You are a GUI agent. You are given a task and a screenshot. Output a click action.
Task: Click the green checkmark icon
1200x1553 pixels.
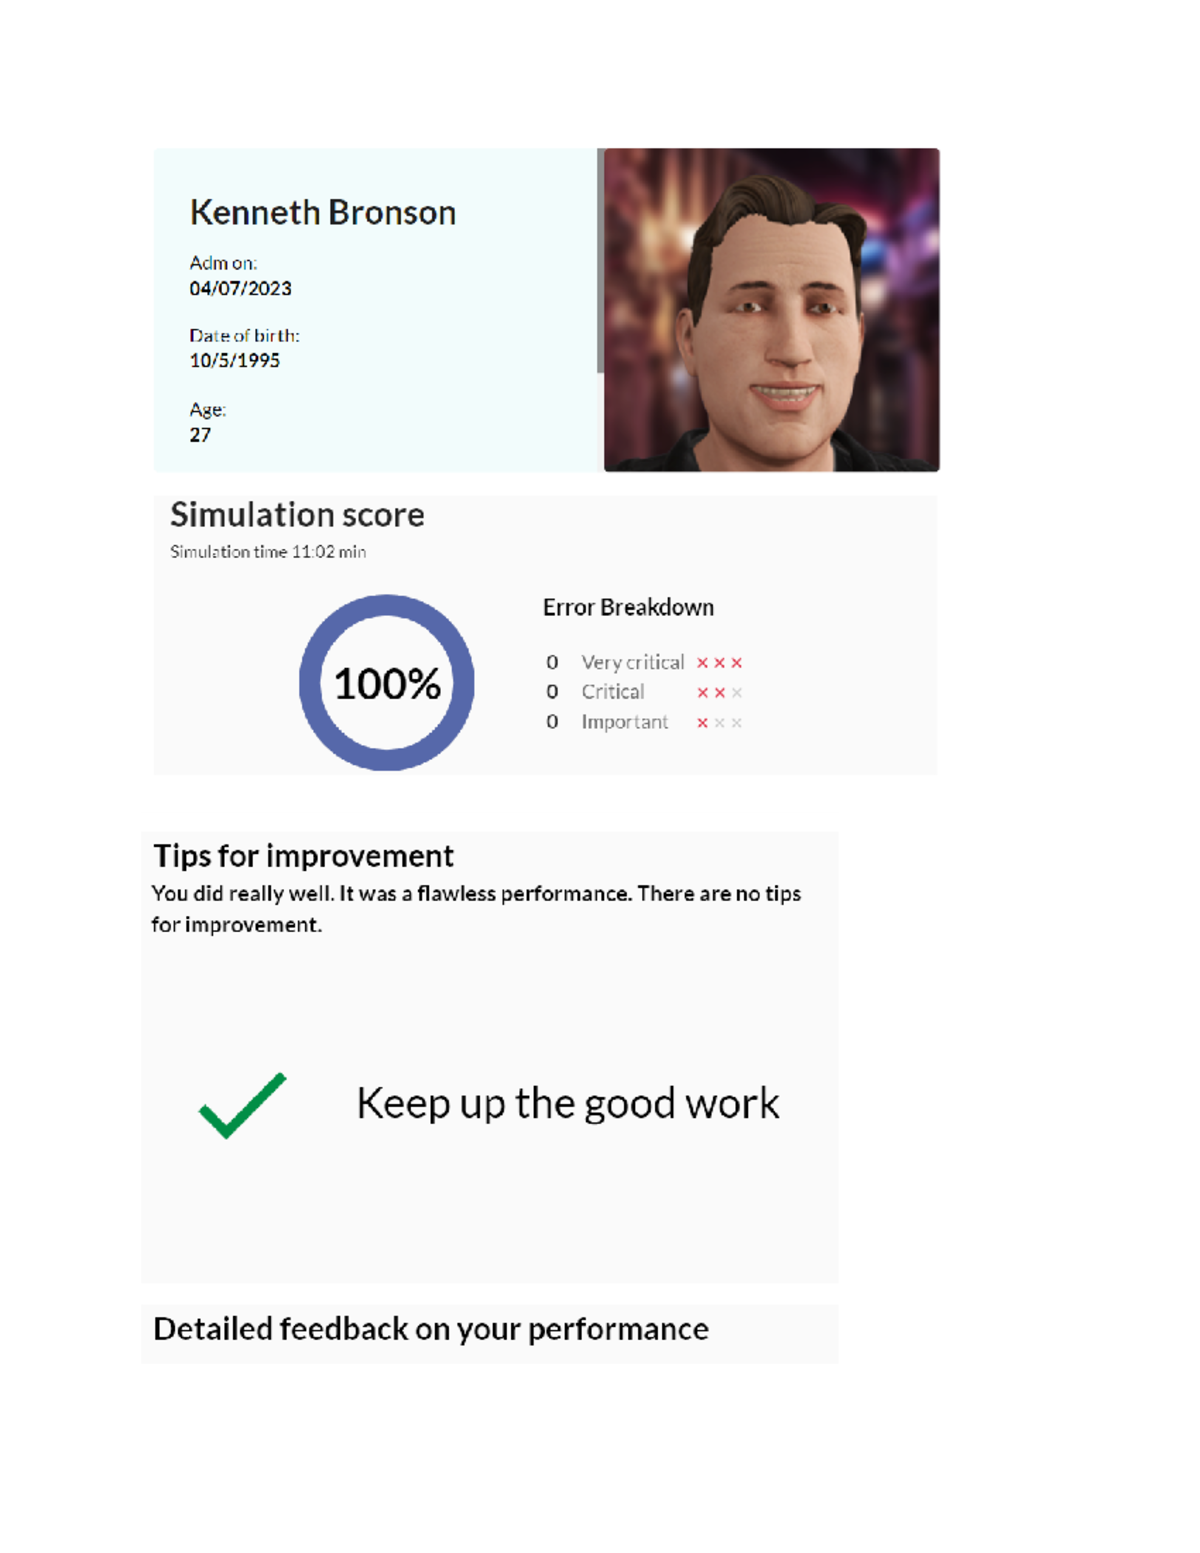(x=242, y=1105)
